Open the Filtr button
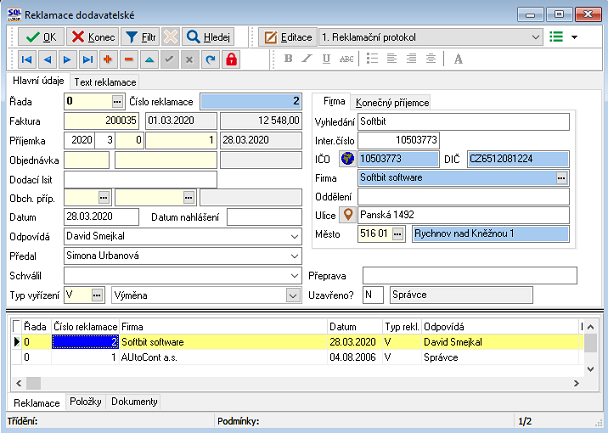Viewport: 608px width, 433px height. (x=140, y=37)
